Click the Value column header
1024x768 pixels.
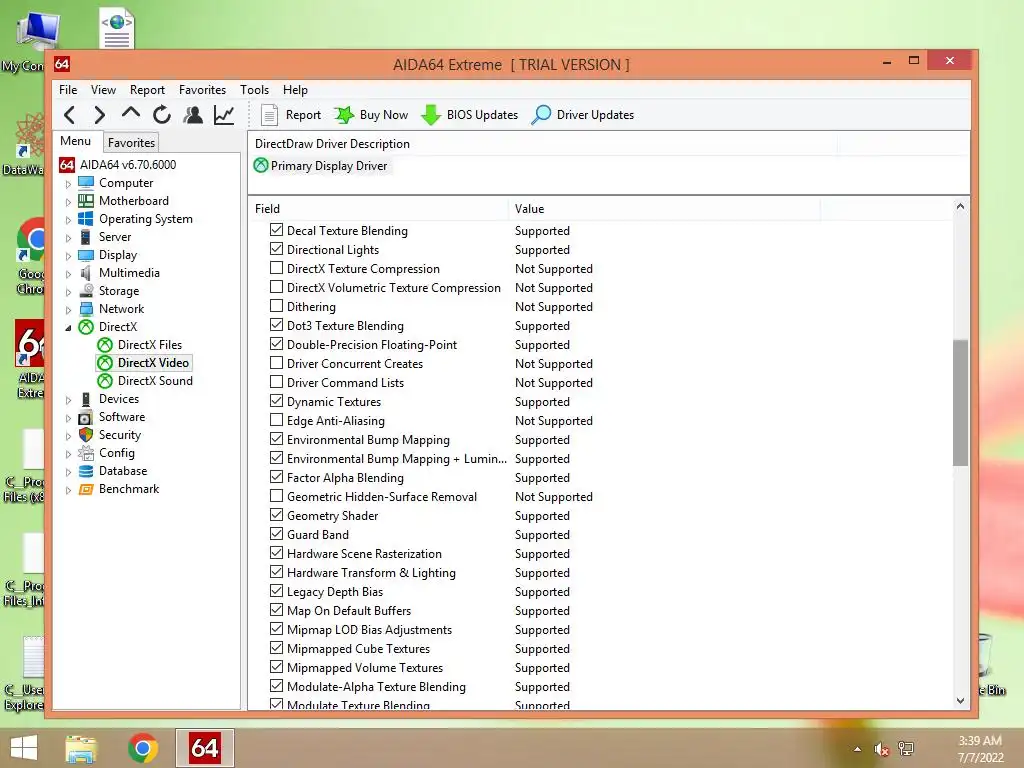[x=665, y=208]
